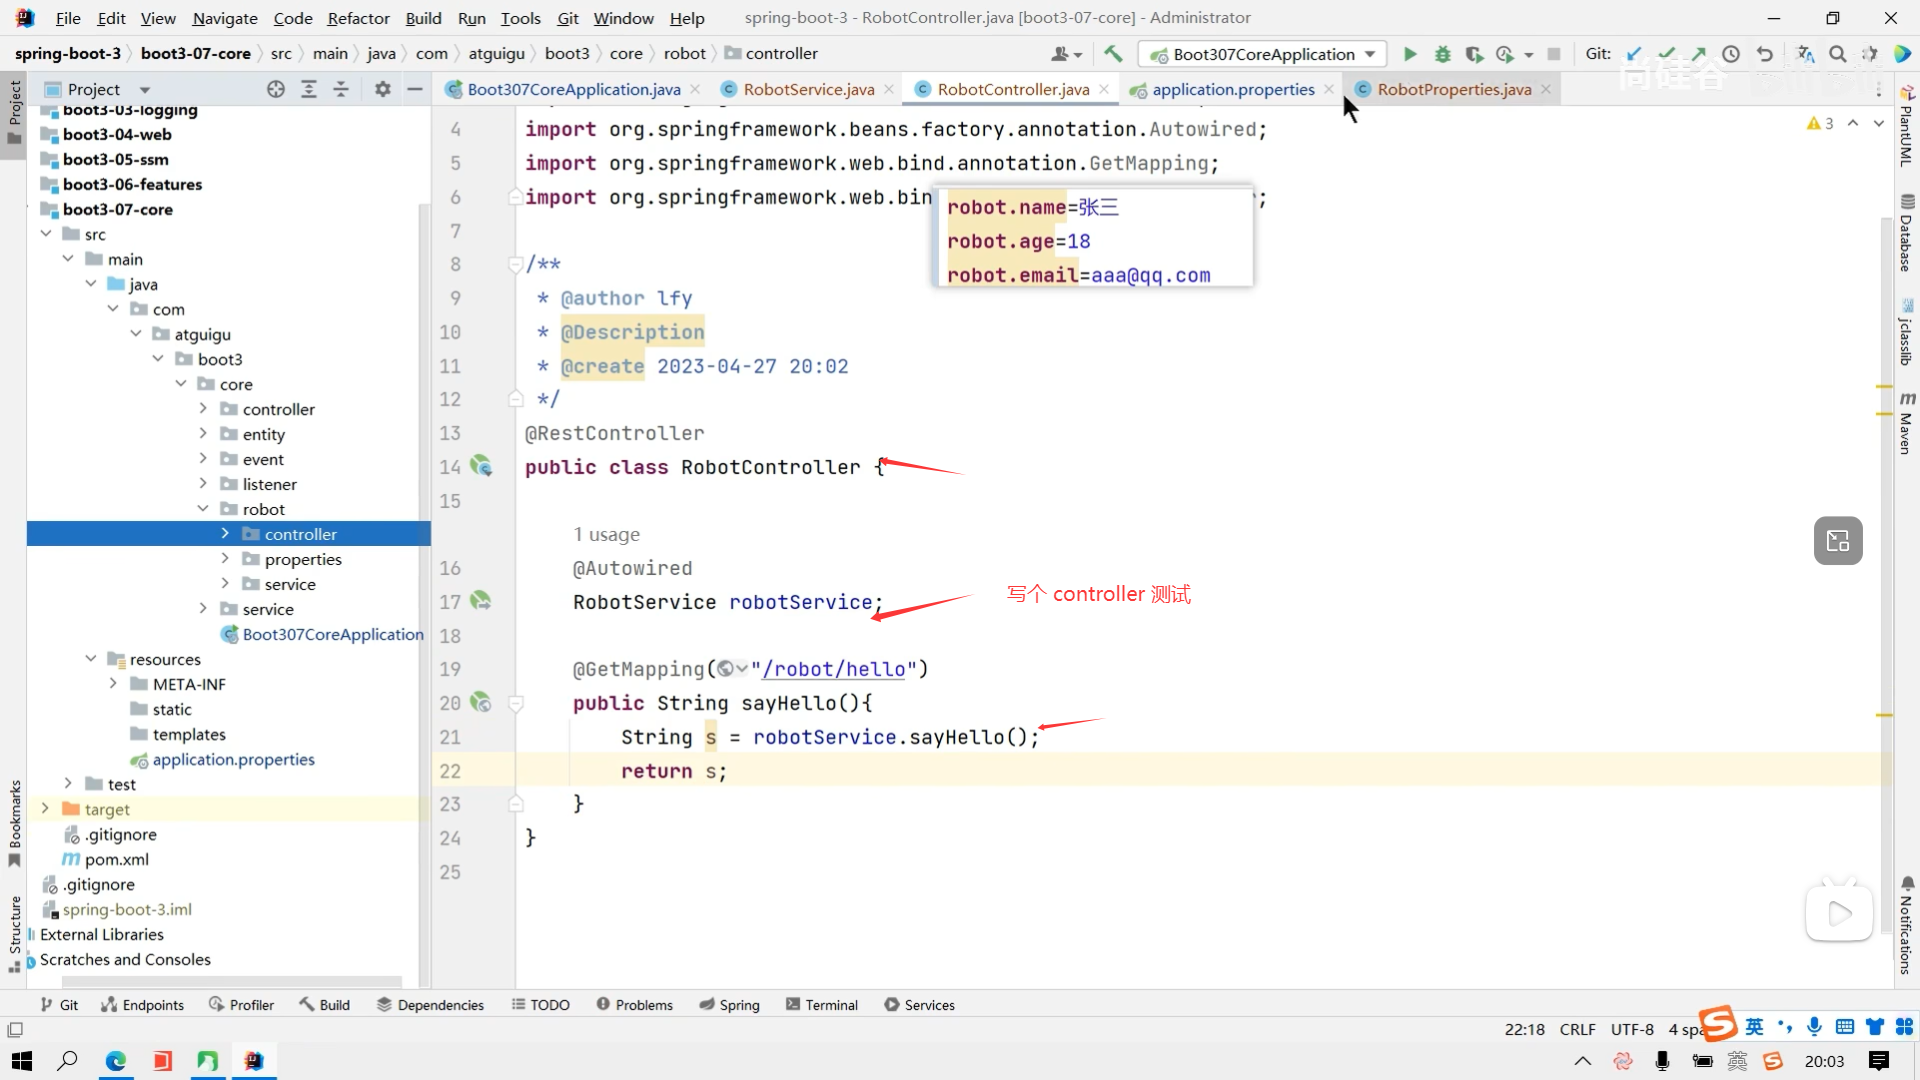Click the Git update project arrow

tap(1634, 54)
